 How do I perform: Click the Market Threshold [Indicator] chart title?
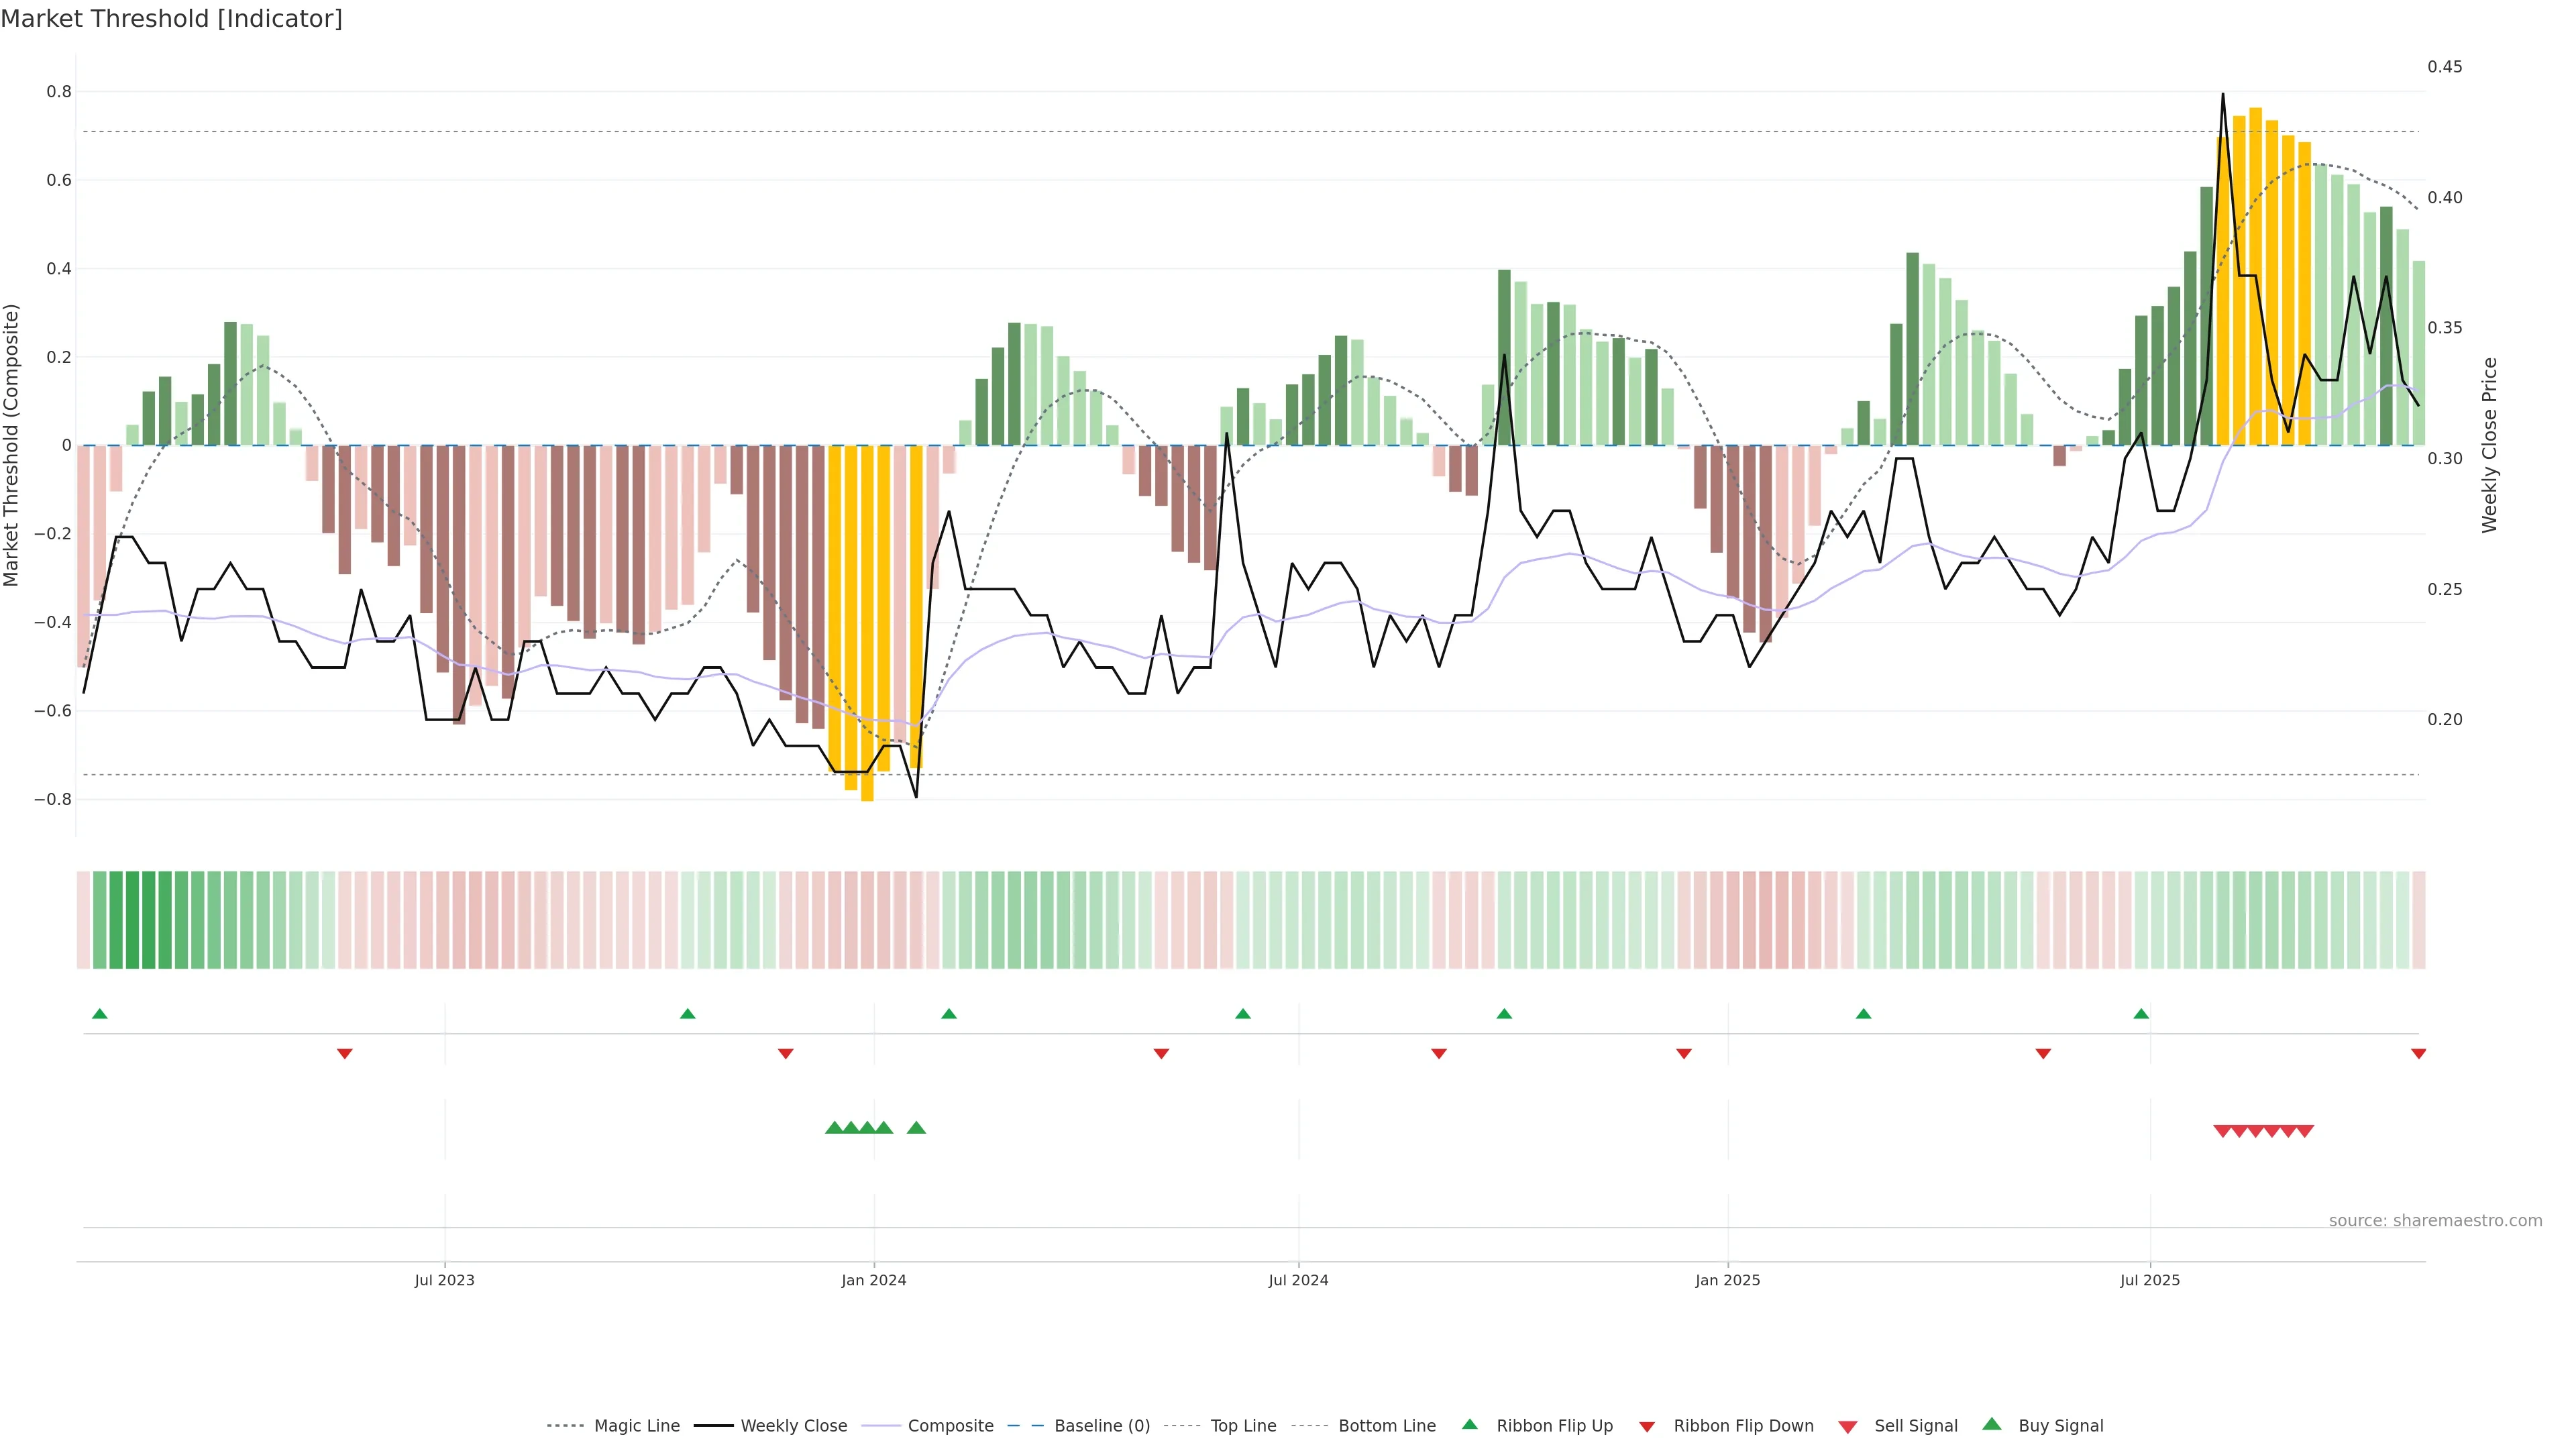coord(171,19)
